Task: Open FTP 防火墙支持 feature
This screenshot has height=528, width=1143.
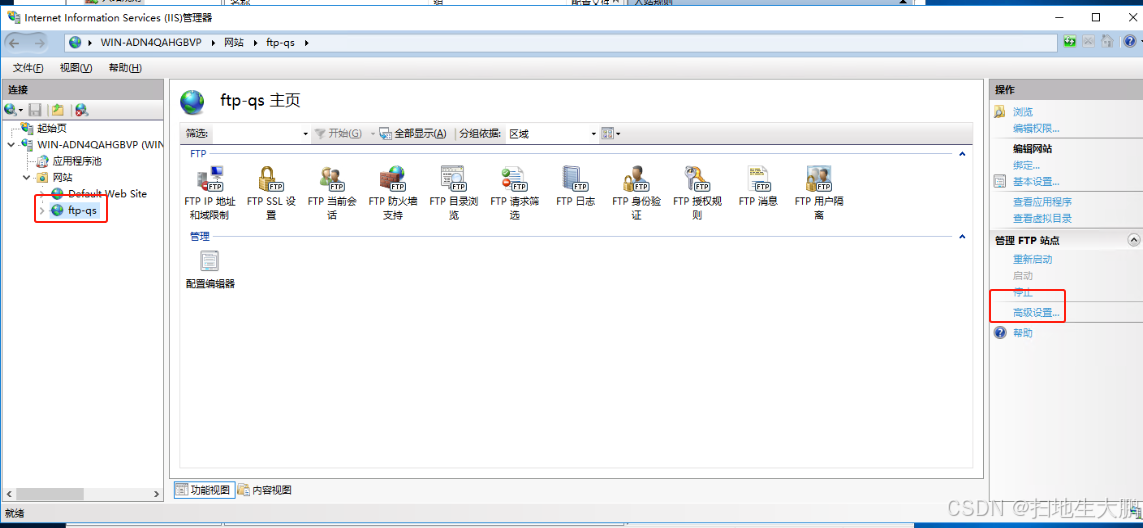Action: [x=392, y=193]
